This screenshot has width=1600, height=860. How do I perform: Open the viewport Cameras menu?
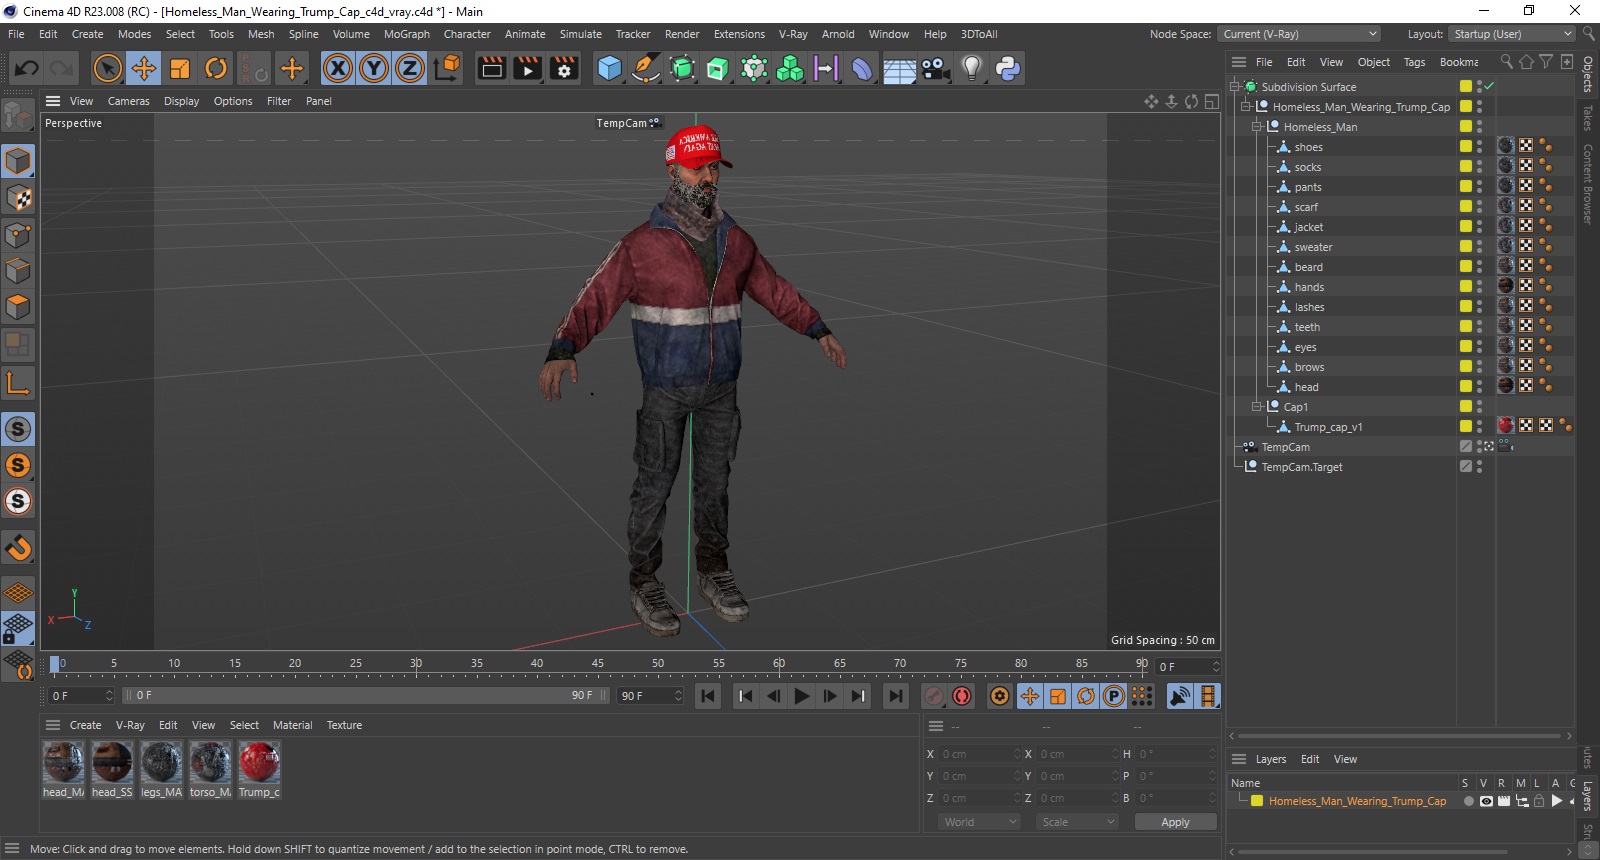[128, 101]
